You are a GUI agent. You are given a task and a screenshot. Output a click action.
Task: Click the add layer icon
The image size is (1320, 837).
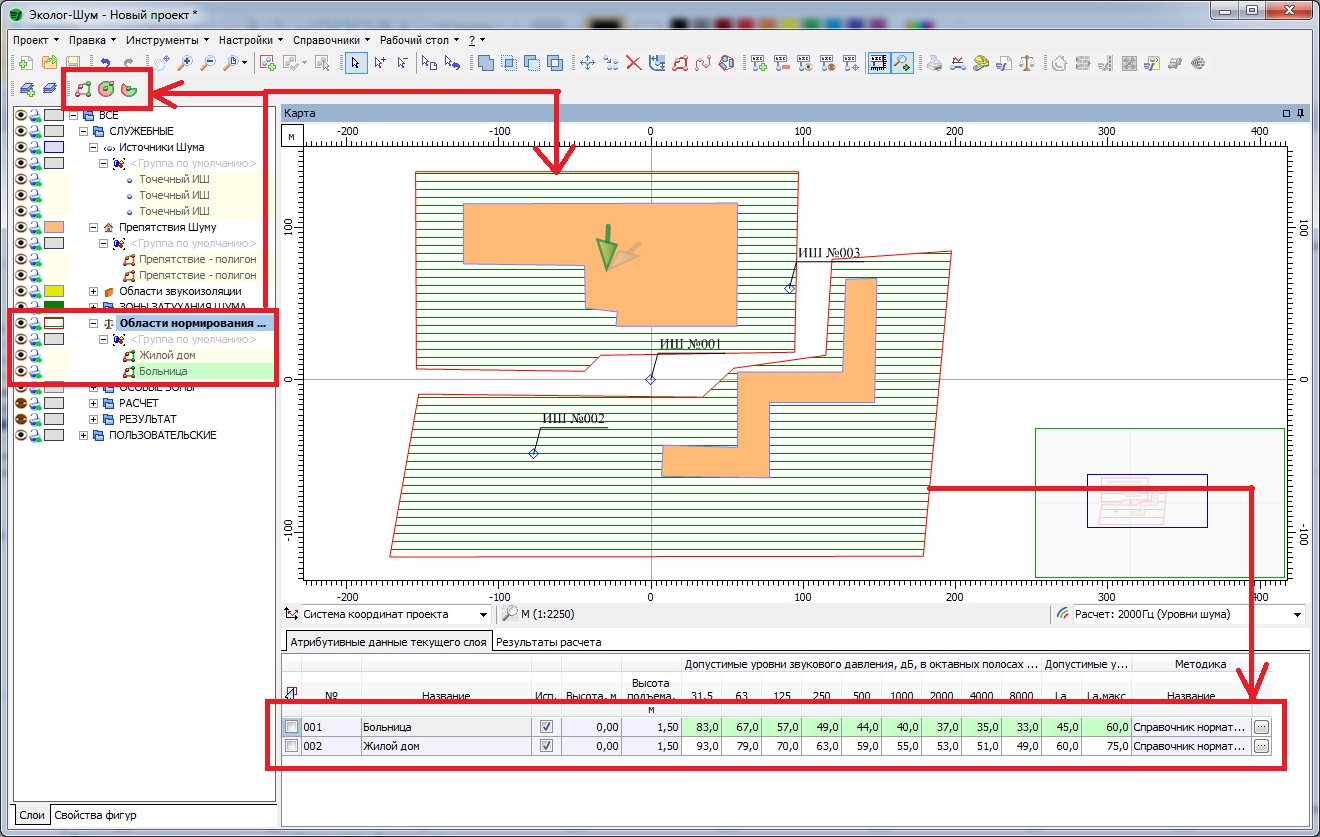tap(27, 89)
